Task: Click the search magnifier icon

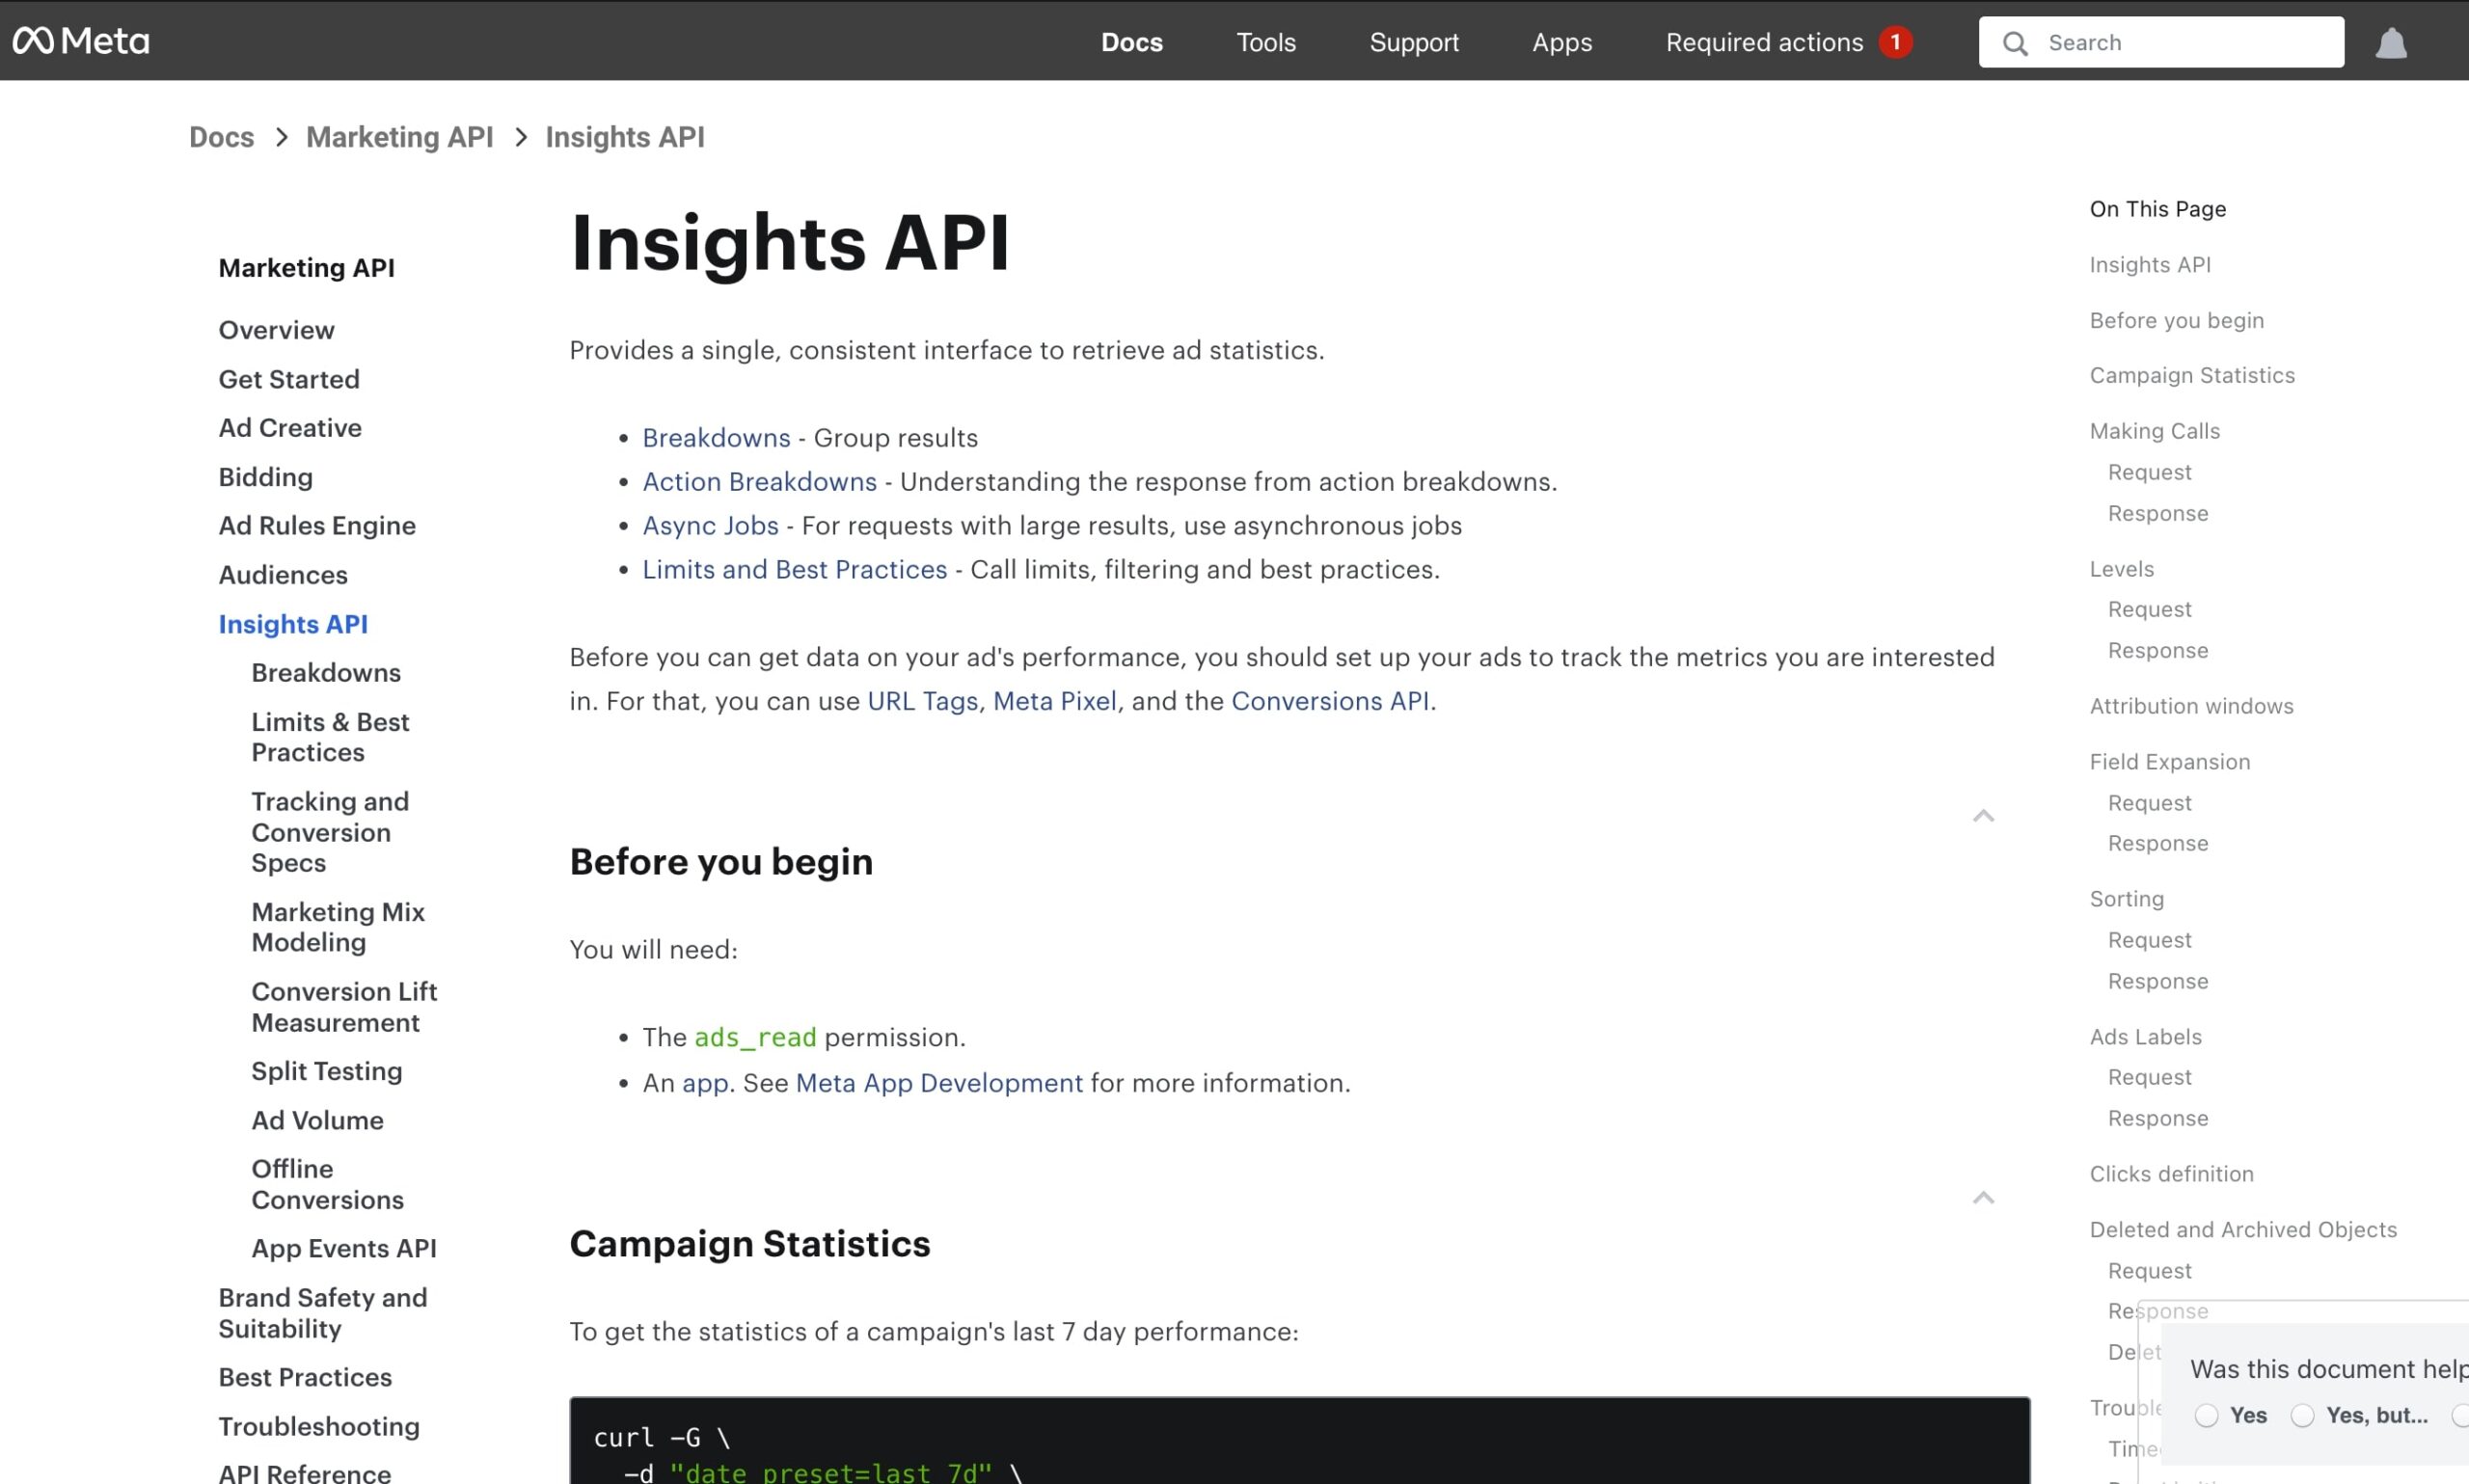Action: (2015, 43)
